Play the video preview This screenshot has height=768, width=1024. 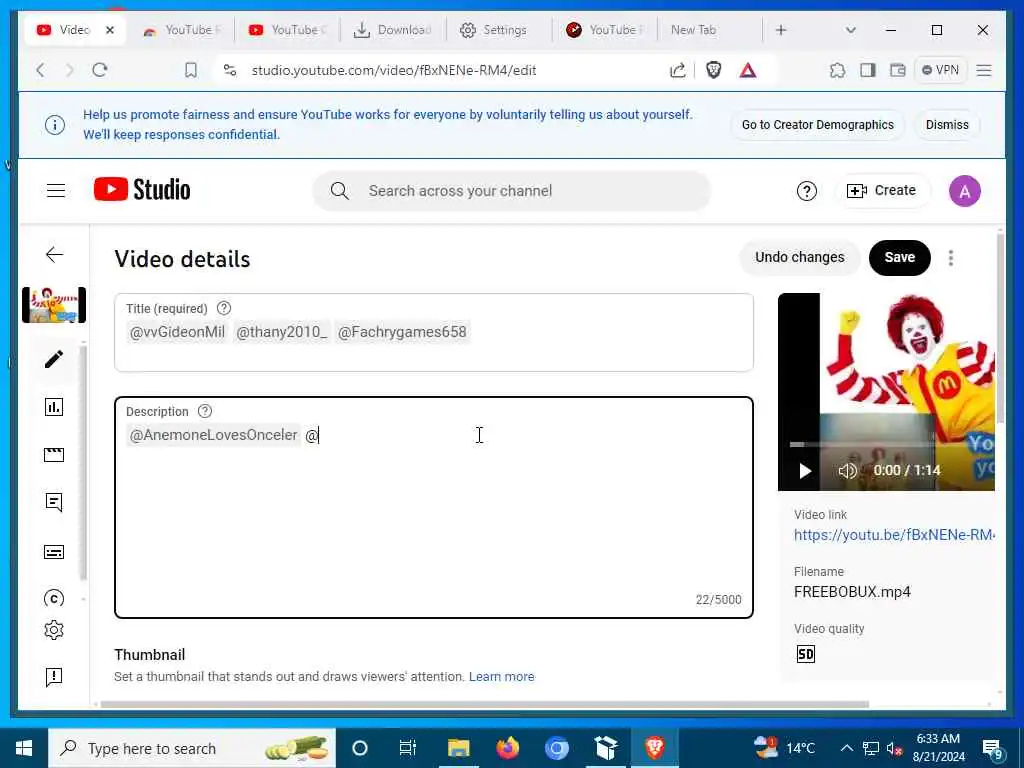pyautogui.click(x=805, y=471)
